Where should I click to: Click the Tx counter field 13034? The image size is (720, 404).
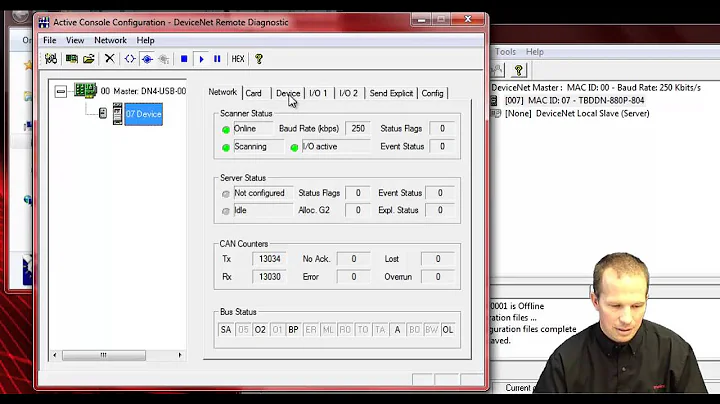tap(269, 259)
